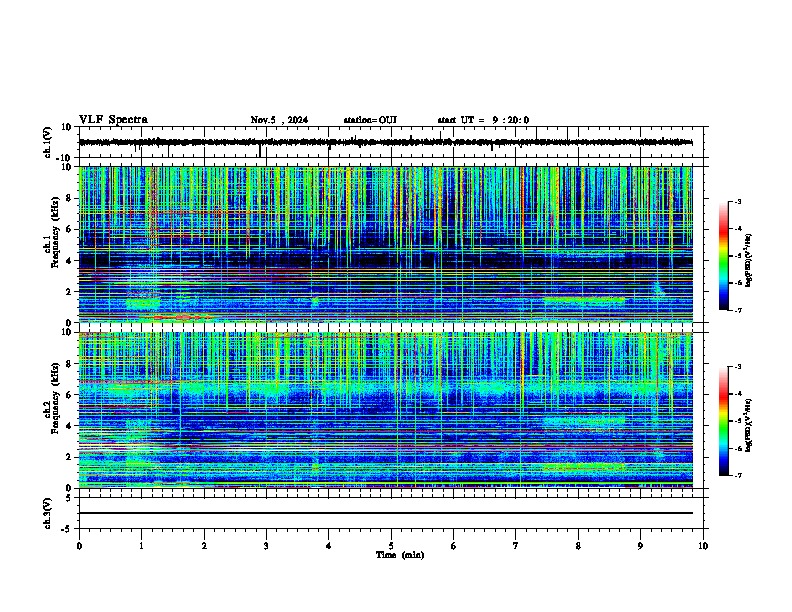Click the "4" kHz tick on ch.1 frequency axis
Image resolution: width=792 pixels, height=612 pixels.
[x=70, y=261]
